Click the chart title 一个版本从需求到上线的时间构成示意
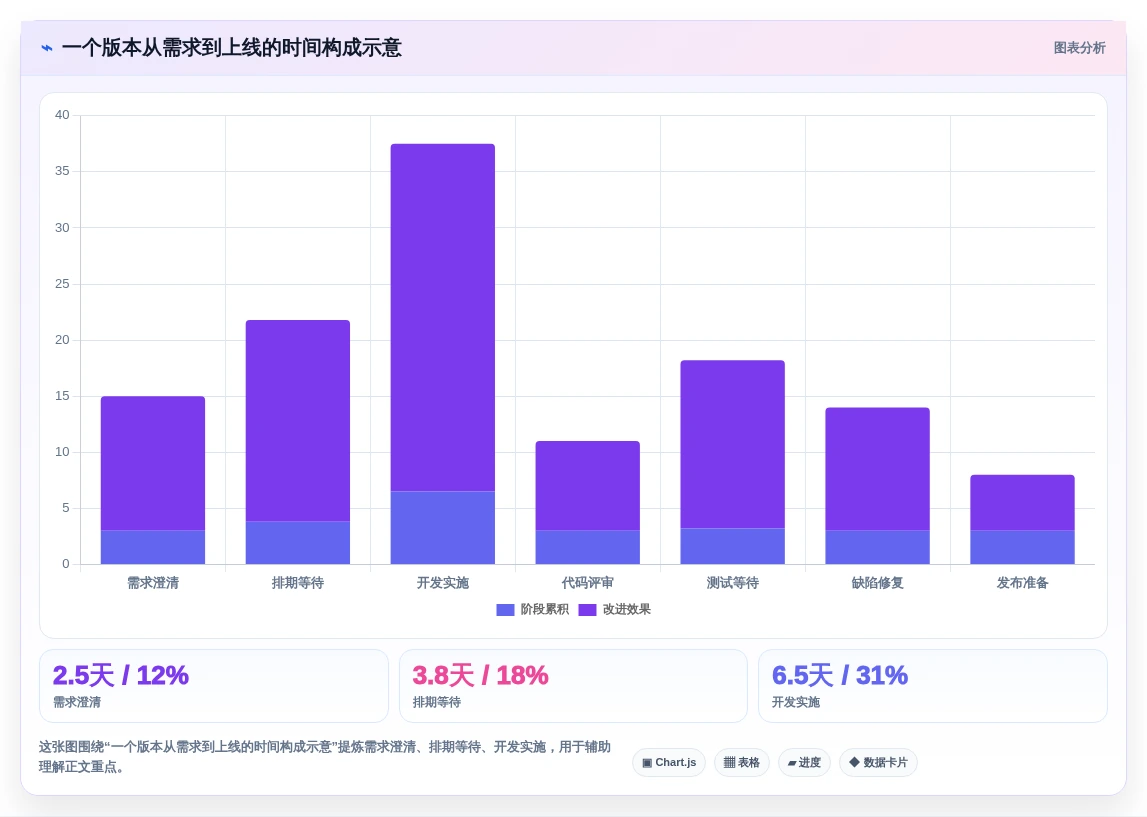The image size is (1147, 817). tap(231, 48)
